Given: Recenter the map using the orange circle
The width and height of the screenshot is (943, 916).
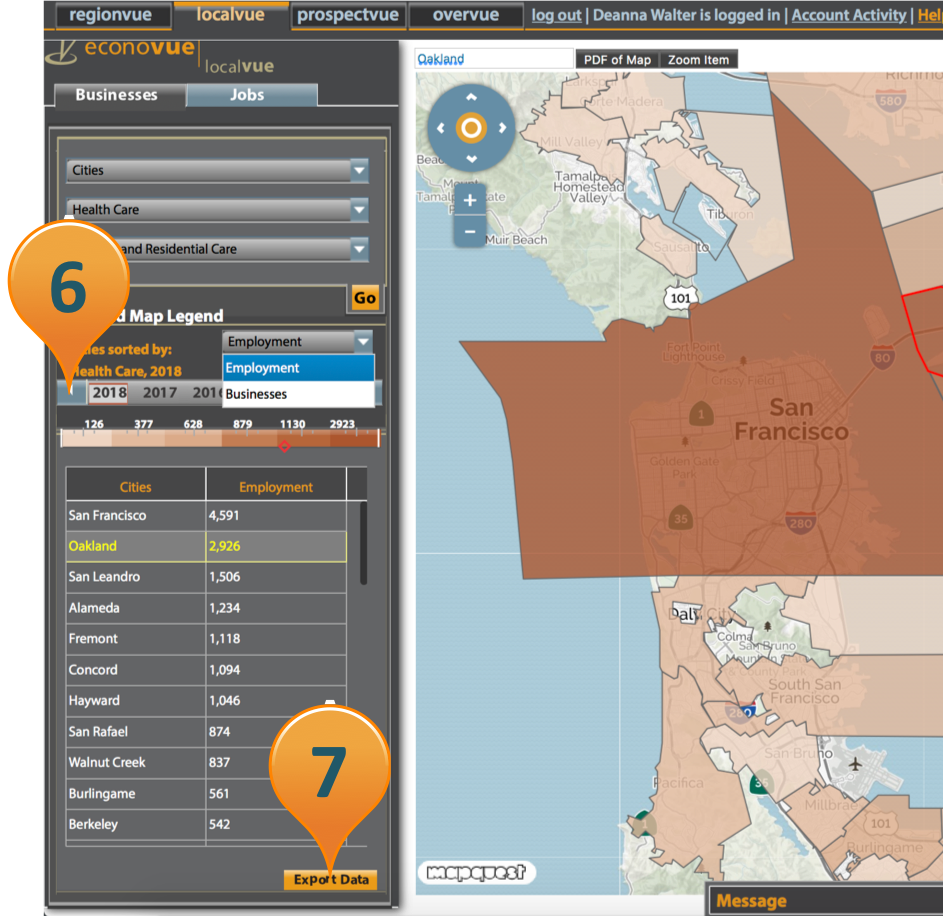Looking at the screenshot, I should coord(472,128).
